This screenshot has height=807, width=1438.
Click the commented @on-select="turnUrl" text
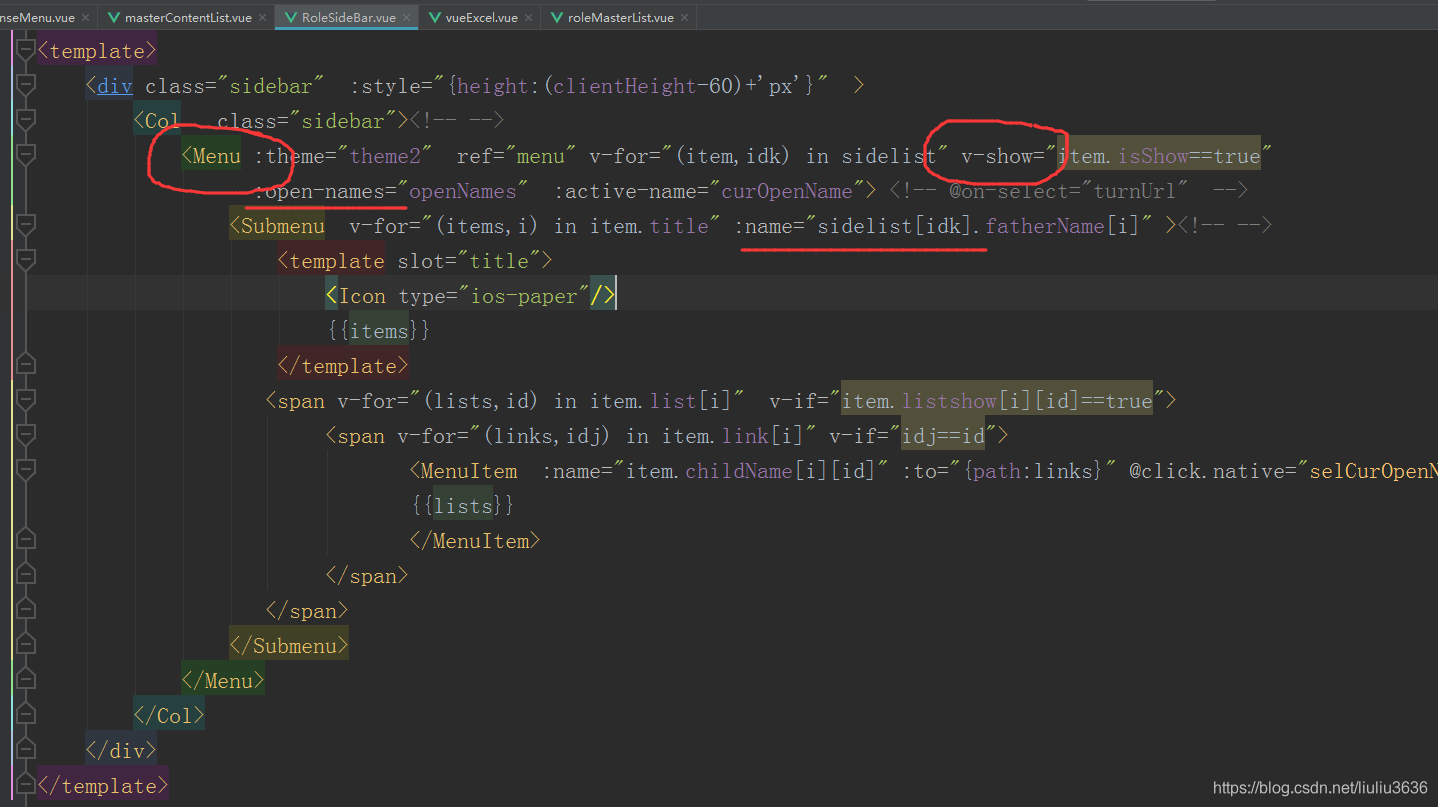1068,191
